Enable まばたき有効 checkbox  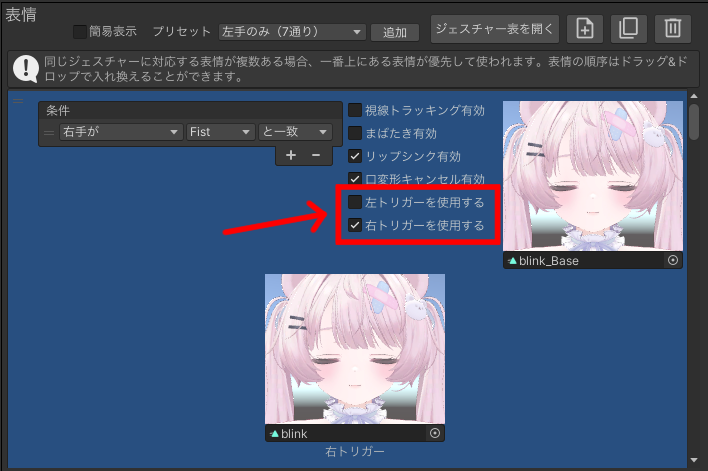pyautogui.click(x=355, y=133)
